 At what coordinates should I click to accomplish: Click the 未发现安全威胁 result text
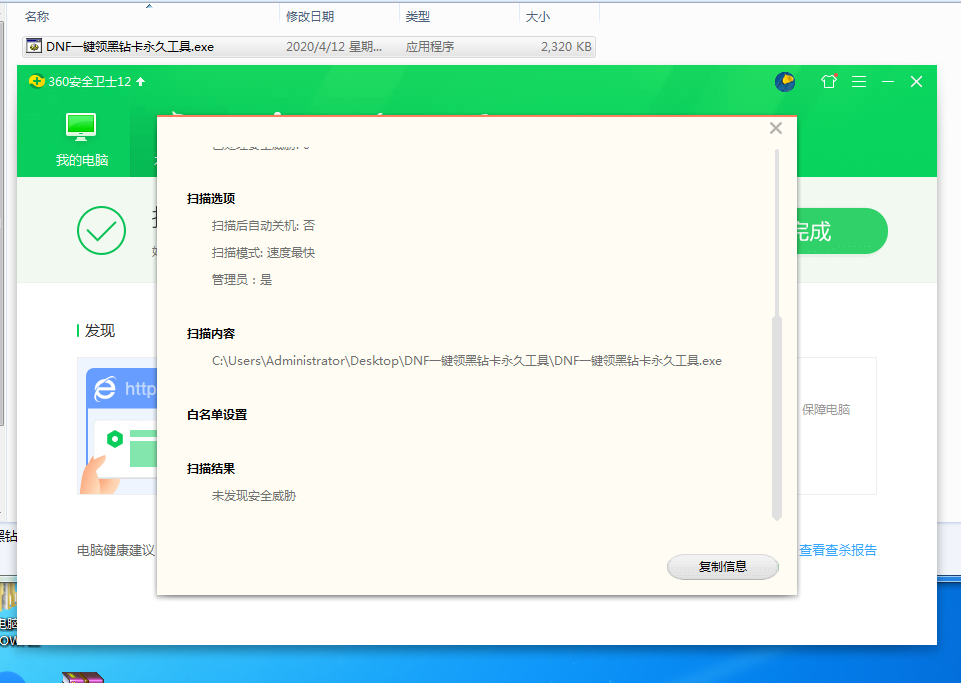coord(254,495)
